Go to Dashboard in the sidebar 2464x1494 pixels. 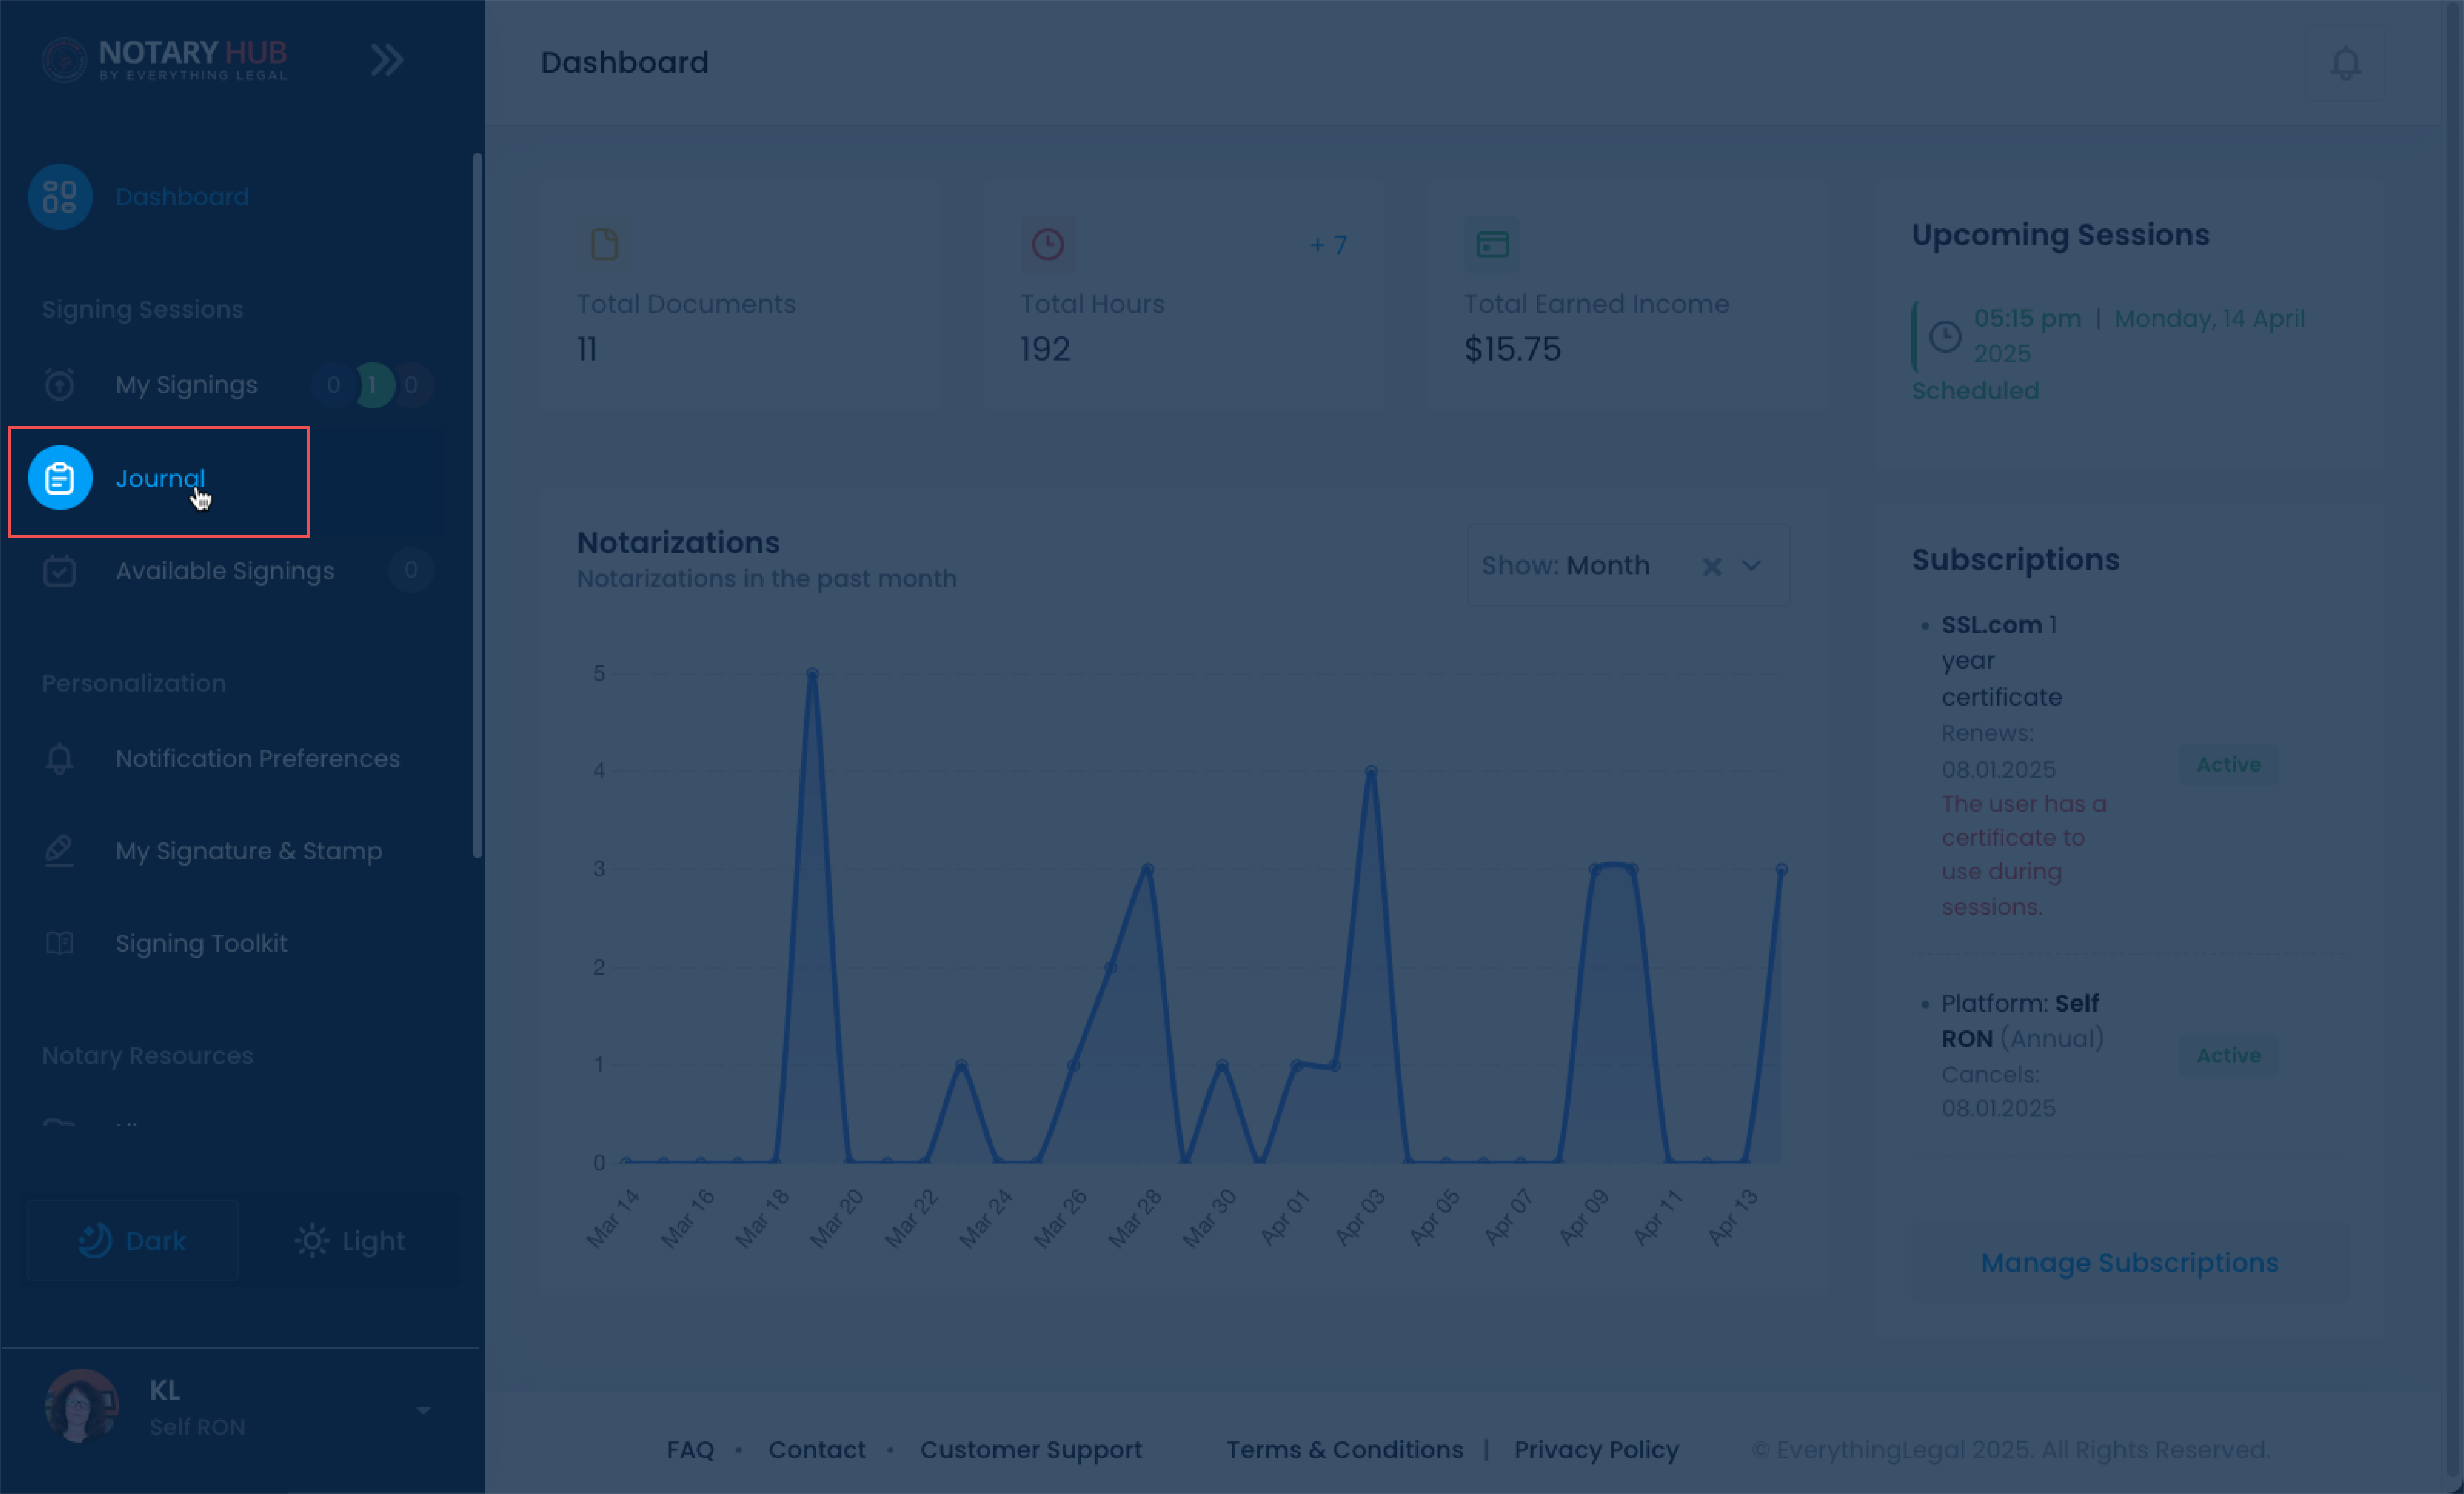pyautogui.click(x=182, y=197)
